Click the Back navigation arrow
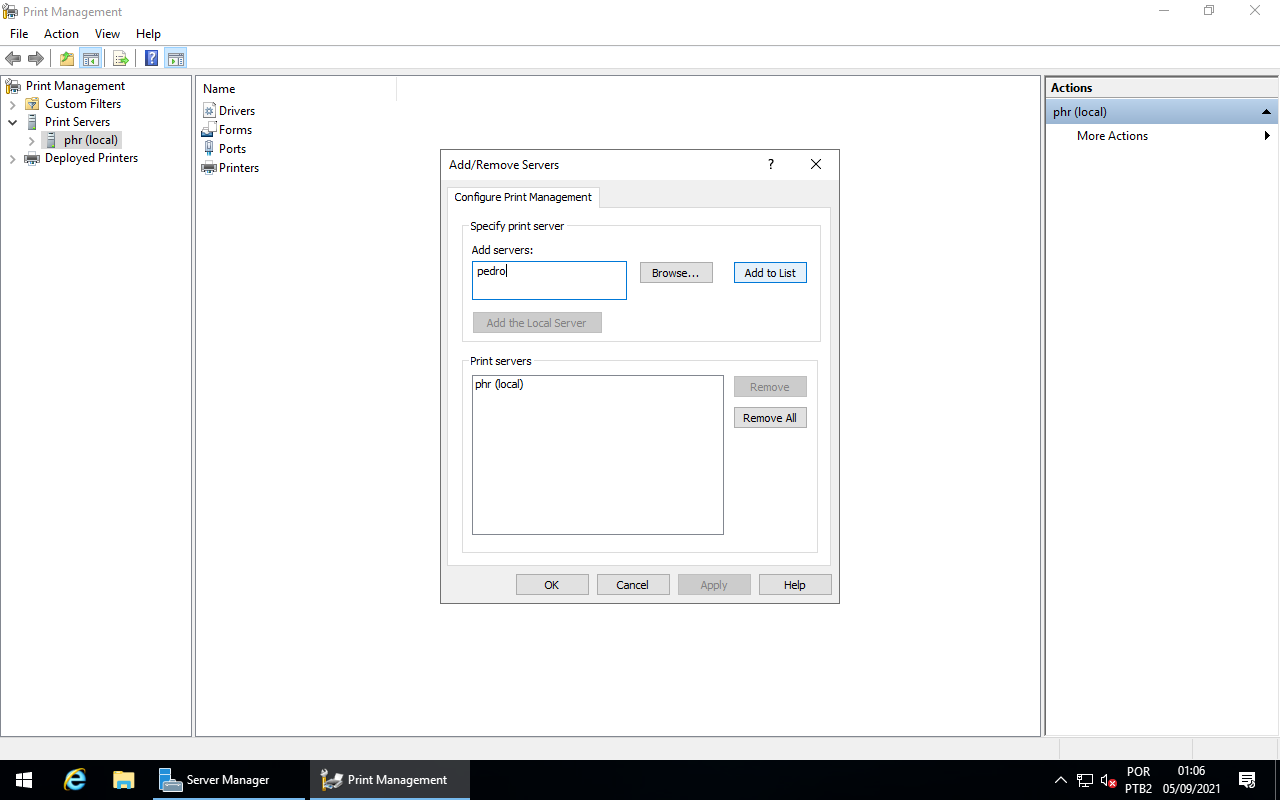This screenshot has height=800, width=1280. pyautogui.click(x=13, y=57)
